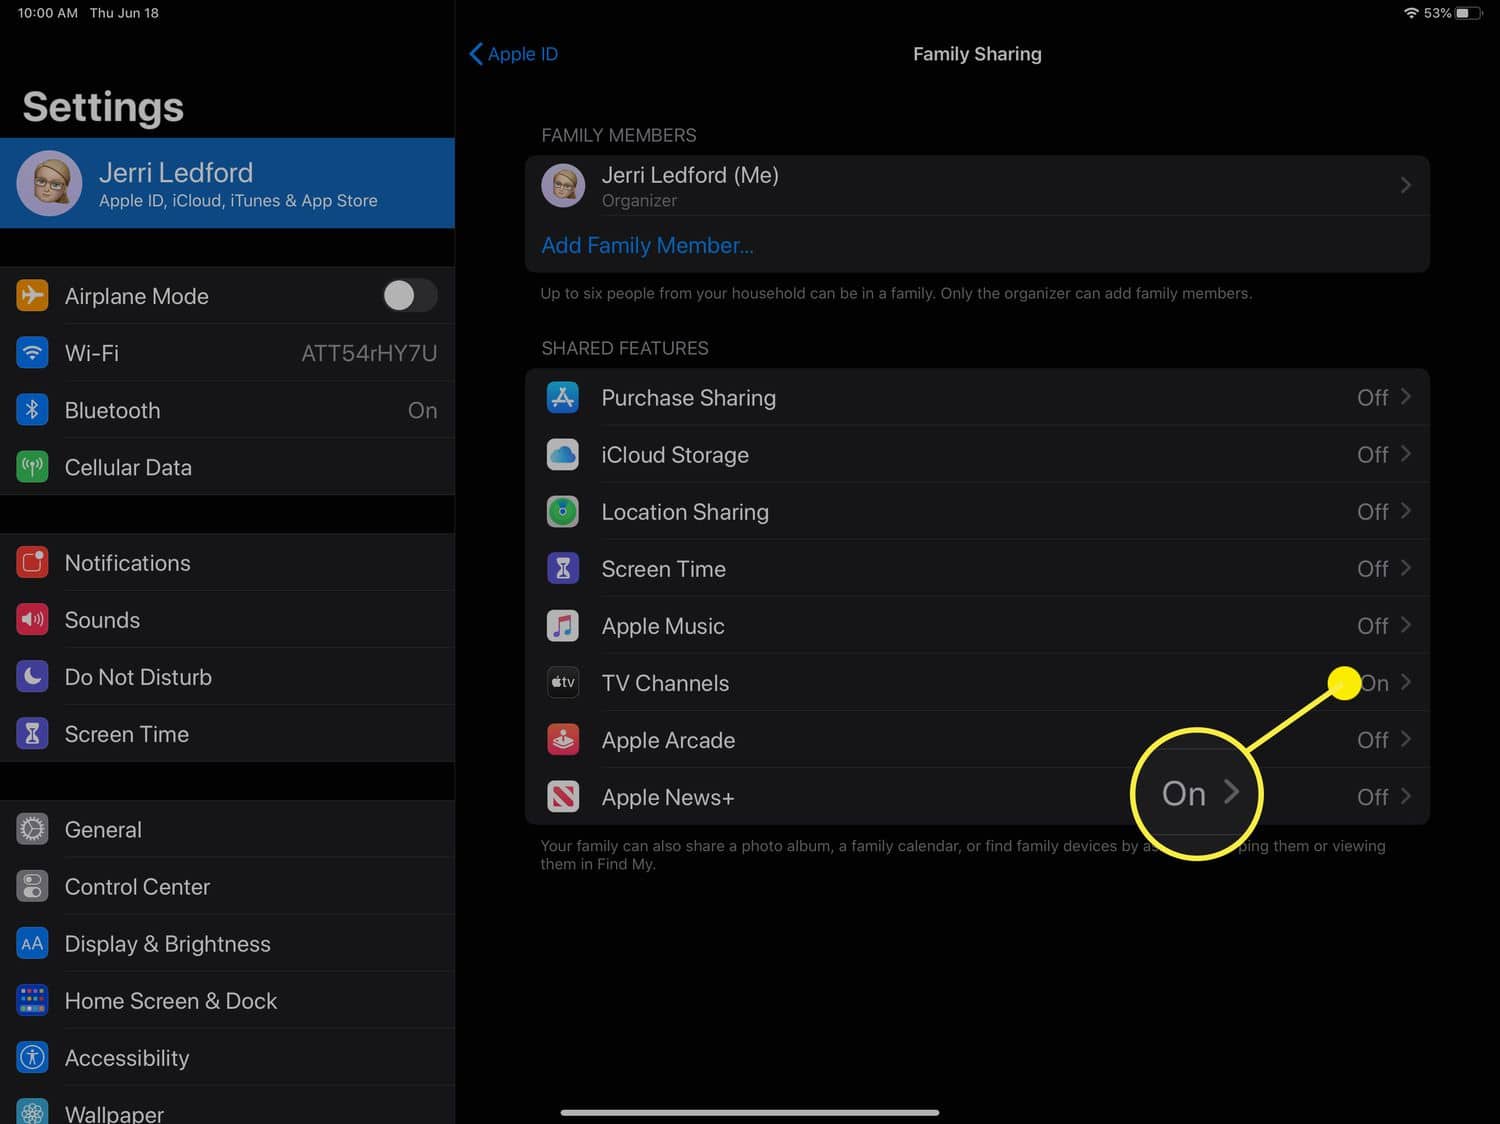
Task: Select Home Screen & Dock in sidebar
Action: [x=227, y=1001]
